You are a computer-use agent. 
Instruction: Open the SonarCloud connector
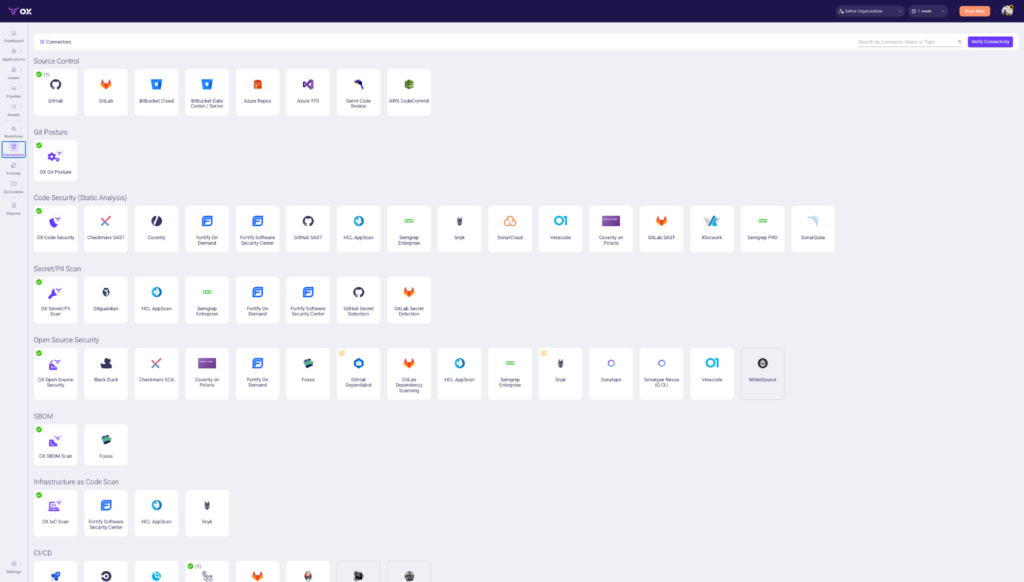(510, 229)
